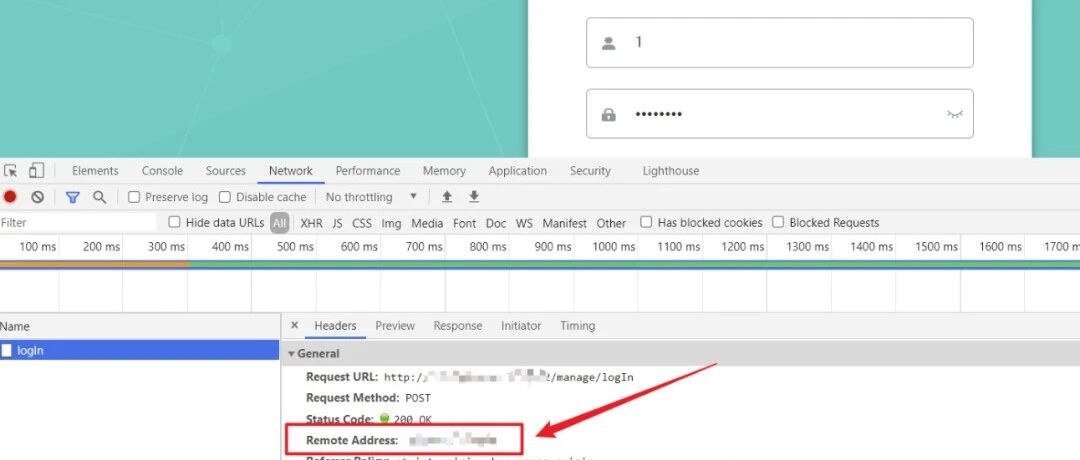Toggle the device toolbar icon
Viewport: 1080px width, 460px height.
pos(37,171)
